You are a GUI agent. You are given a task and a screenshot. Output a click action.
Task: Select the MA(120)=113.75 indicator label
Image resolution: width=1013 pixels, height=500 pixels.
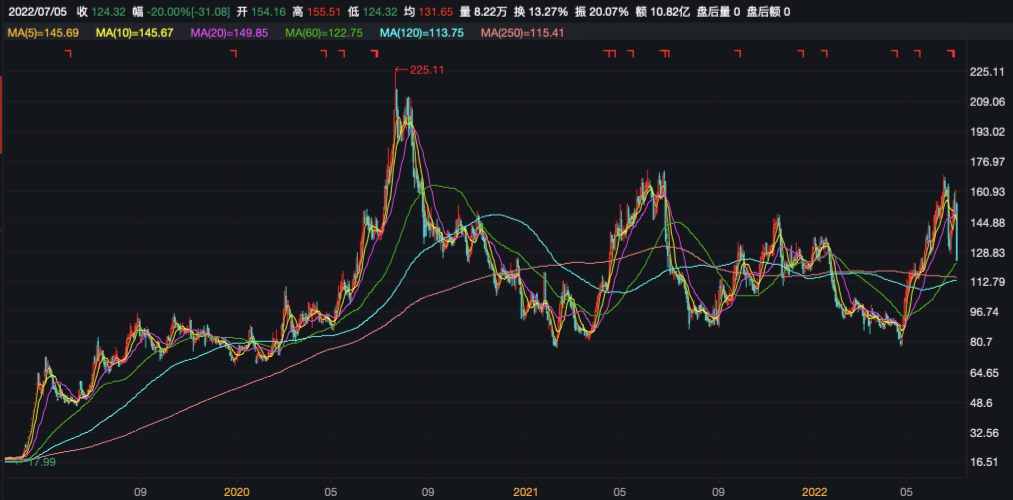point(421,32)
